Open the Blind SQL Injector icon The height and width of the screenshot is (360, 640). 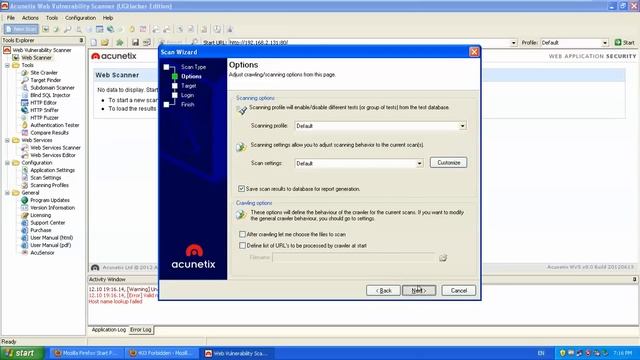click(x=24, y=95)
